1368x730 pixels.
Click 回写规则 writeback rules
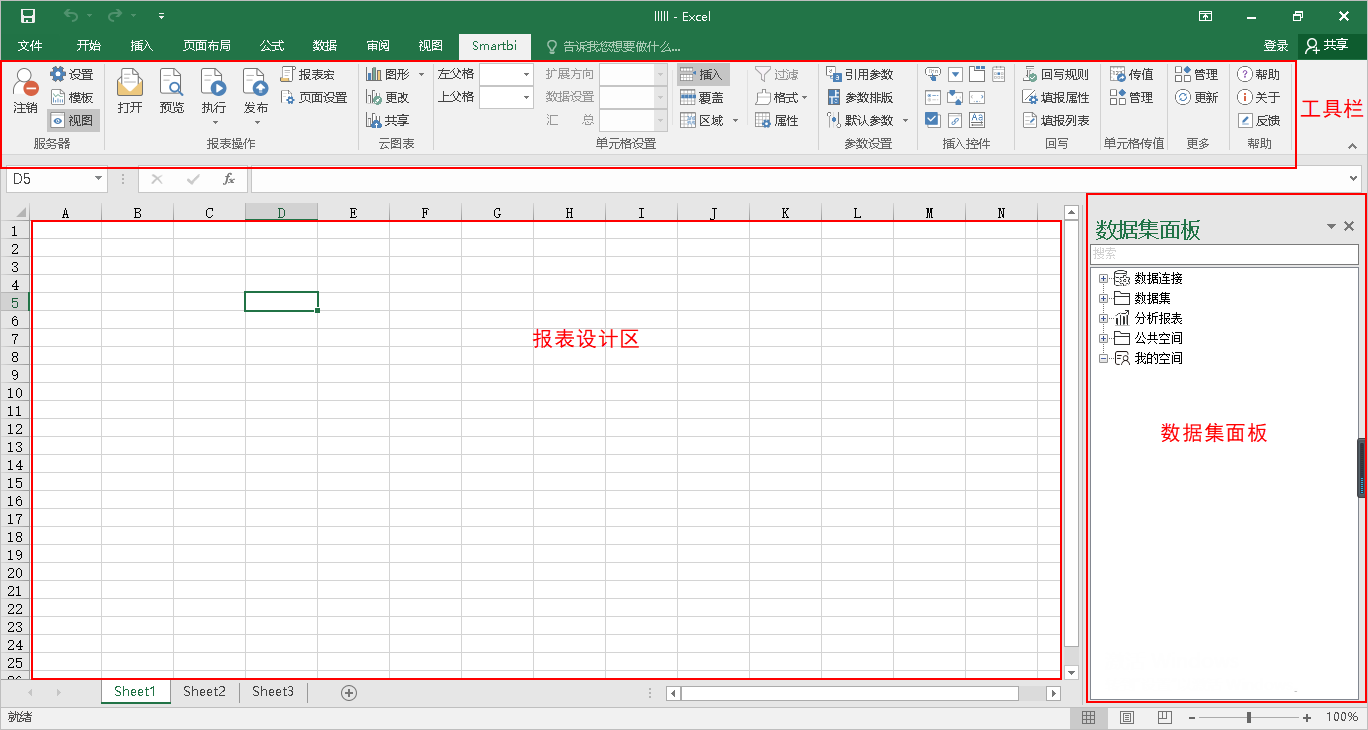click(1056, 74)
